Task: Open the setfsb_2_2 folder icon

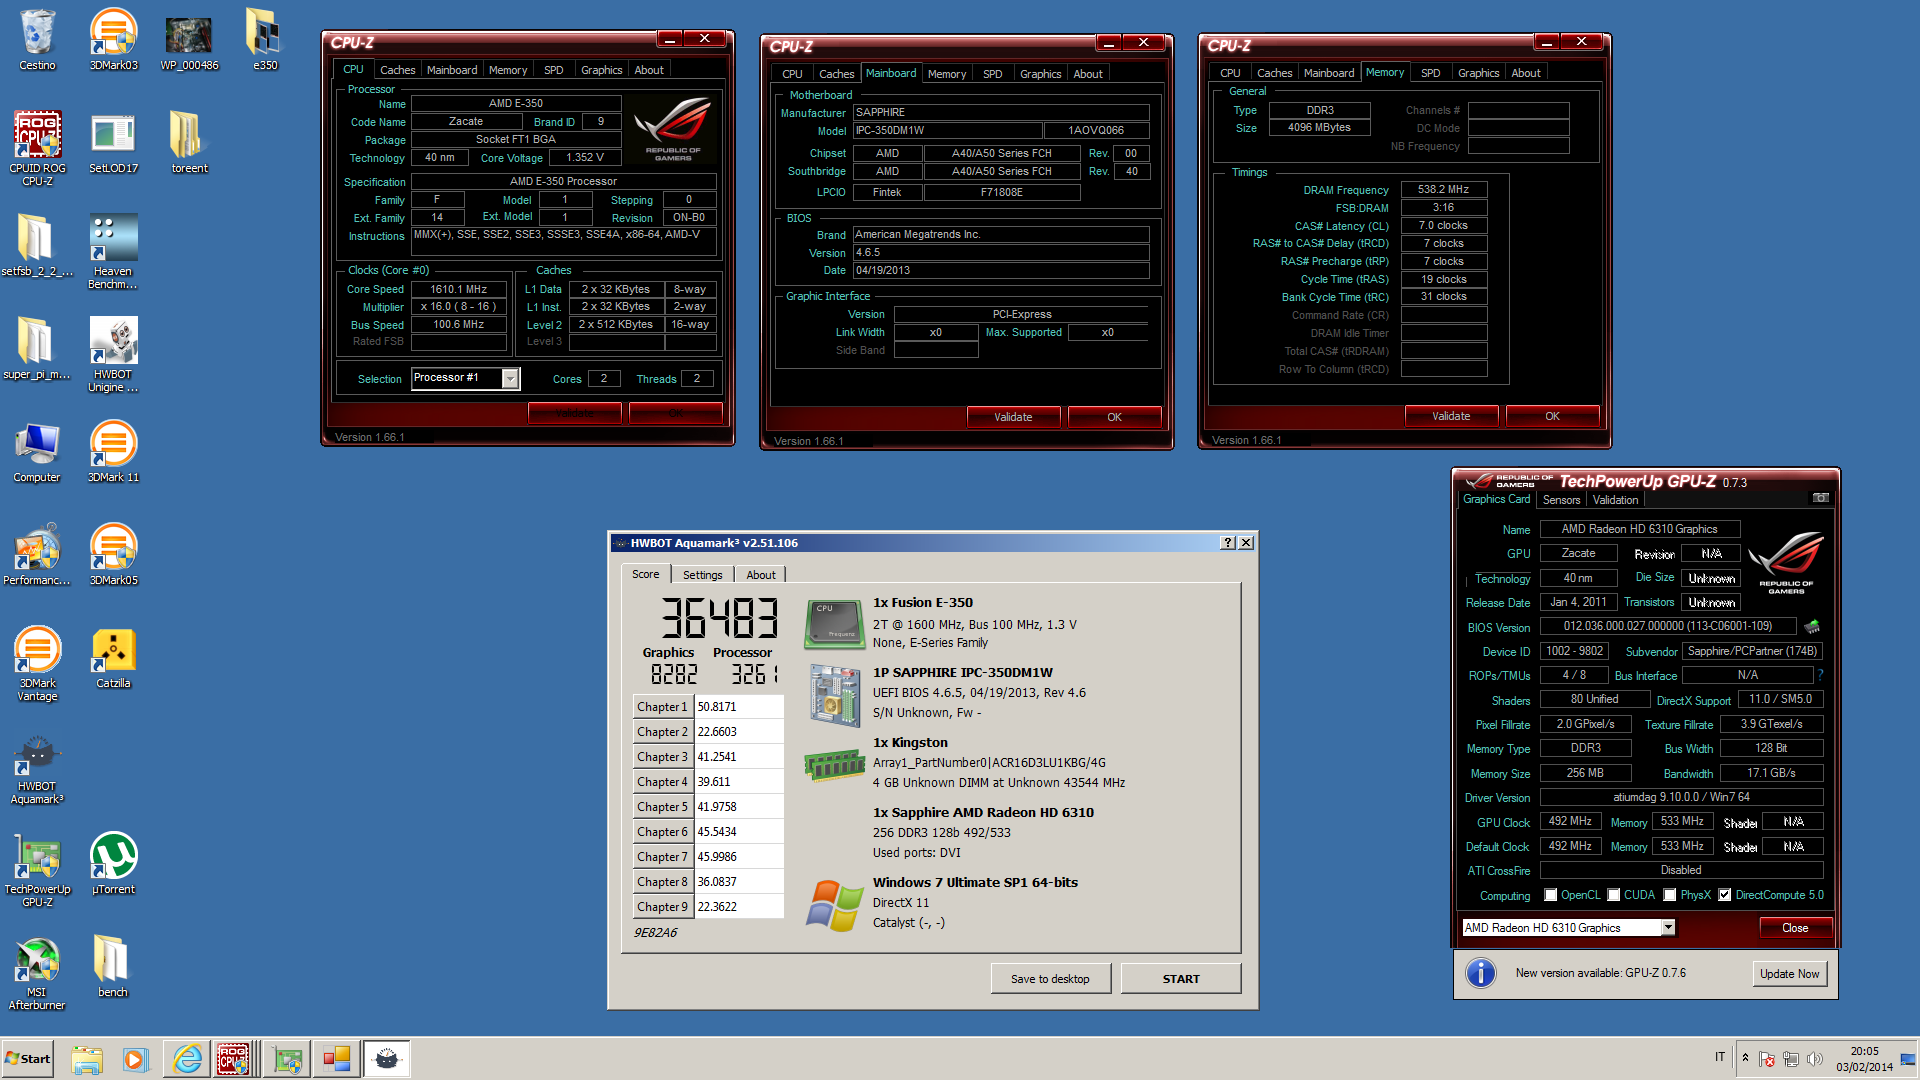Action: coord(37,246)
